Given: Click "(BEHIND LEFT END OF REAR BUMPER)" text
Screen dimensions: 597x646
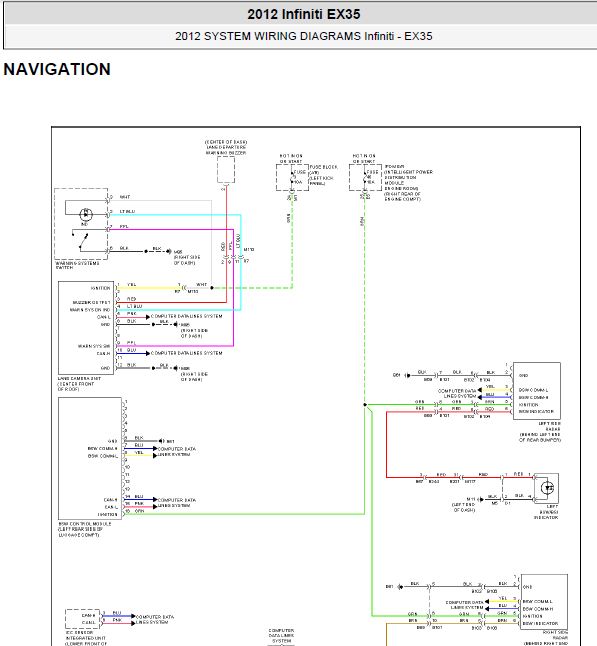Looking at the screenshot, I should 540,437.
